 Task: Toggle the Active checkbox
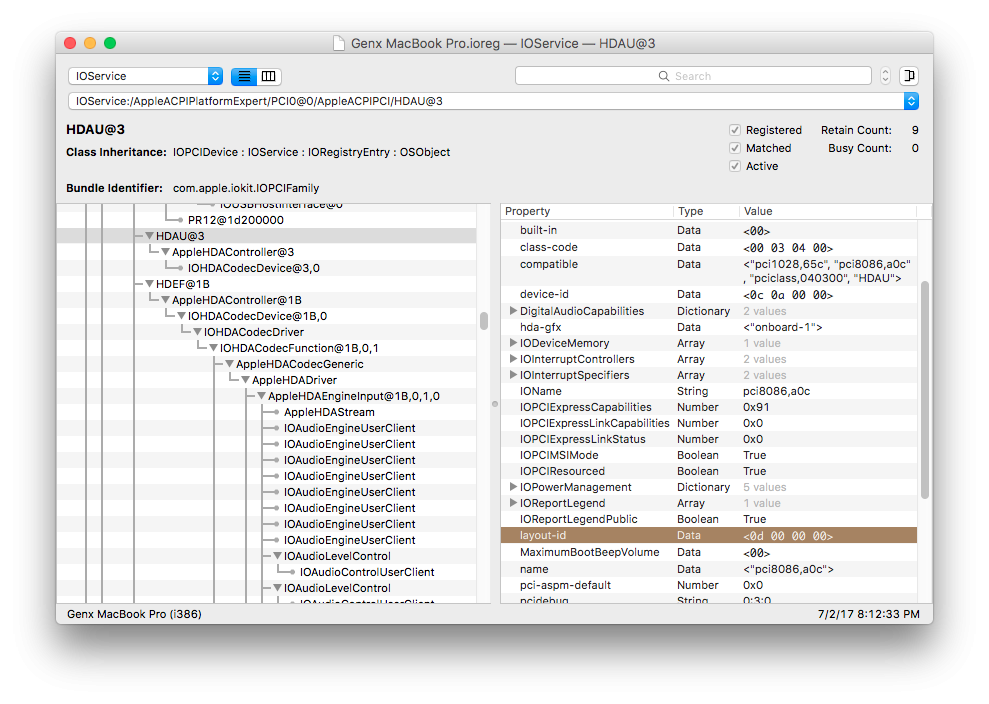(x=735, y=166)
